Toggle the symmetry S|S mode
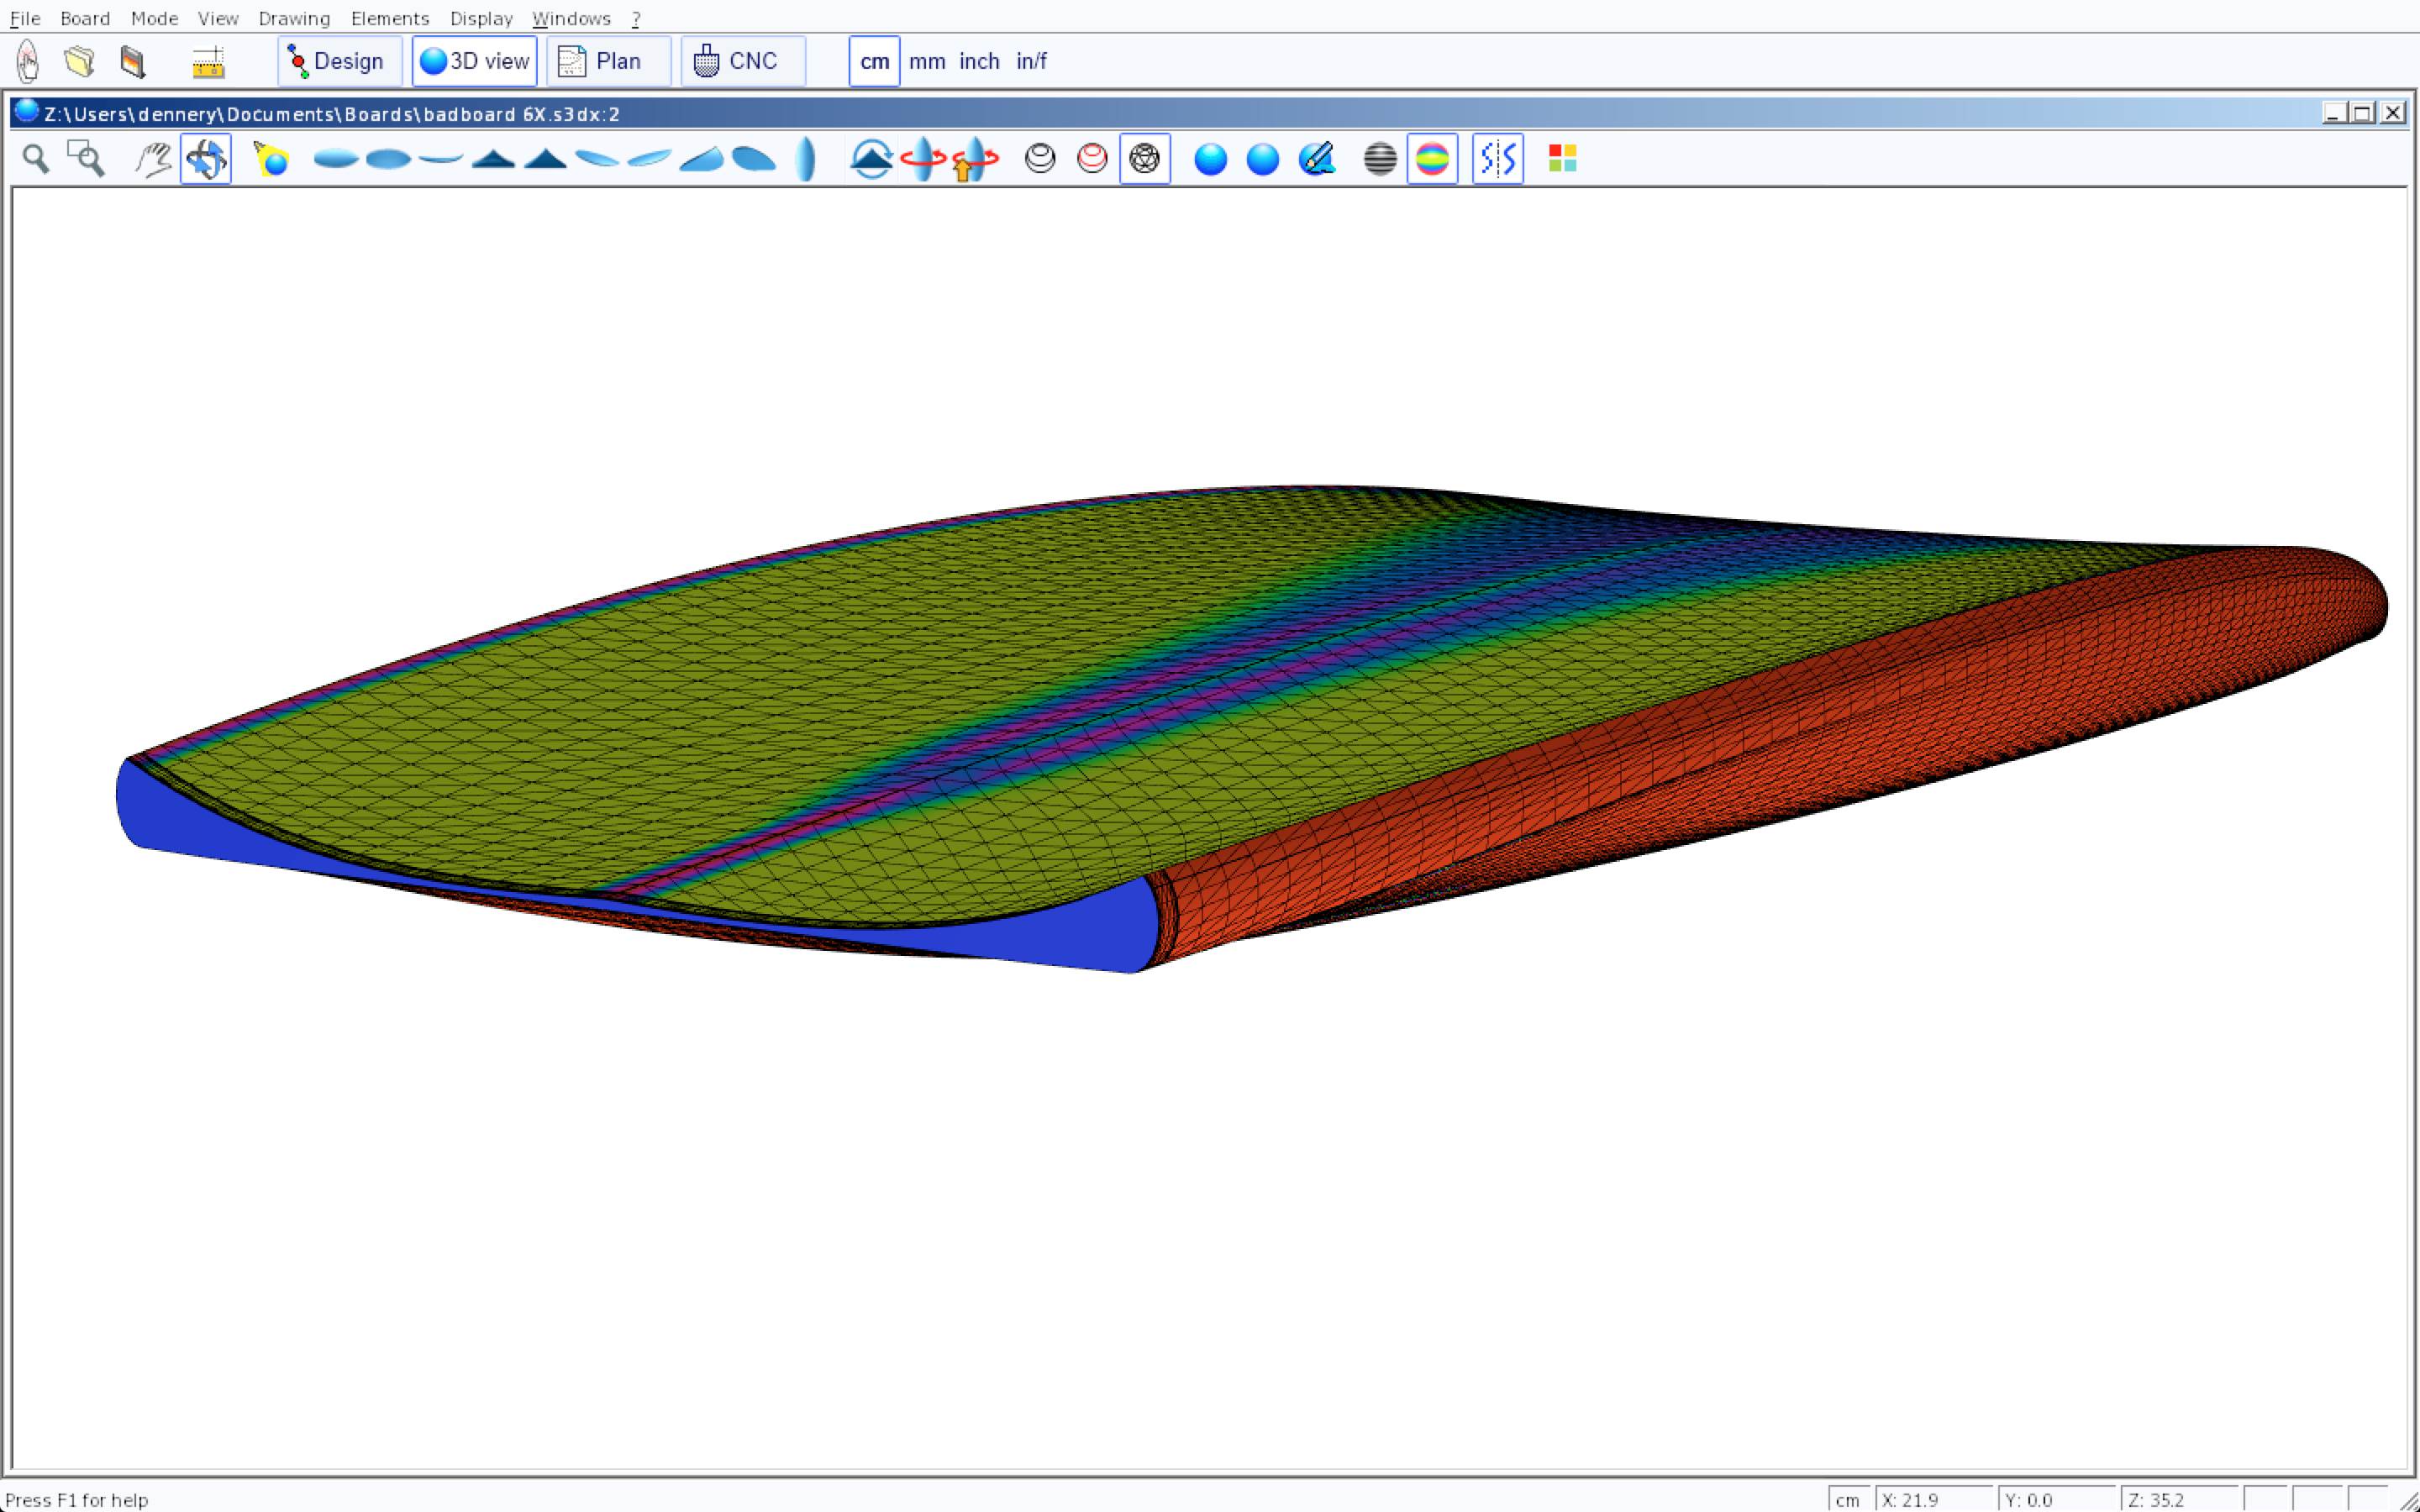 [1497, 159]
